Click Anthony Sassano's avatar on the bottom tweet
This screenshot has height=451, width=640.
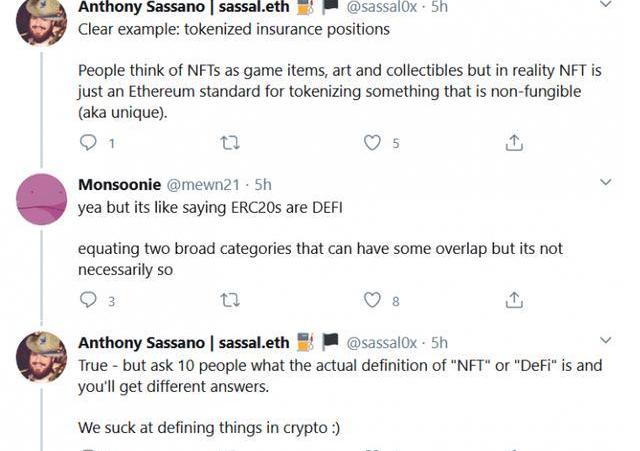click(x=42, y=356)
